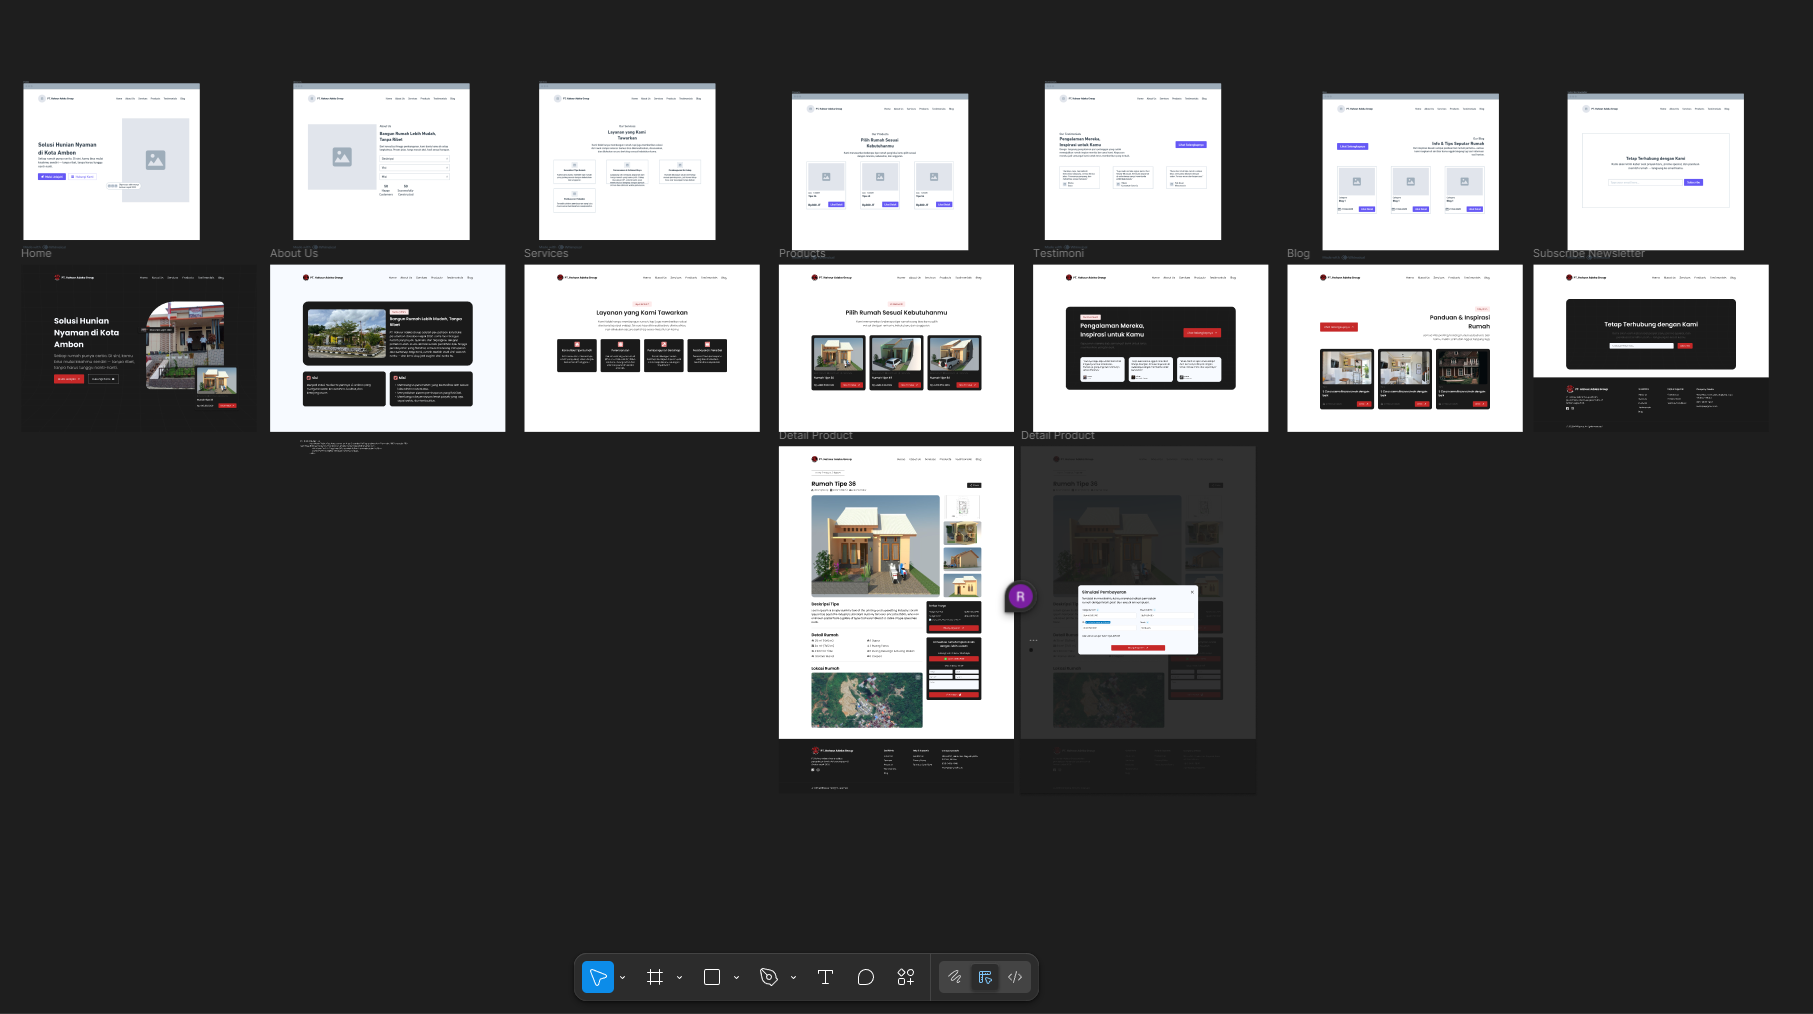Expand the Pen tool options dropdown

coord(793,978)
